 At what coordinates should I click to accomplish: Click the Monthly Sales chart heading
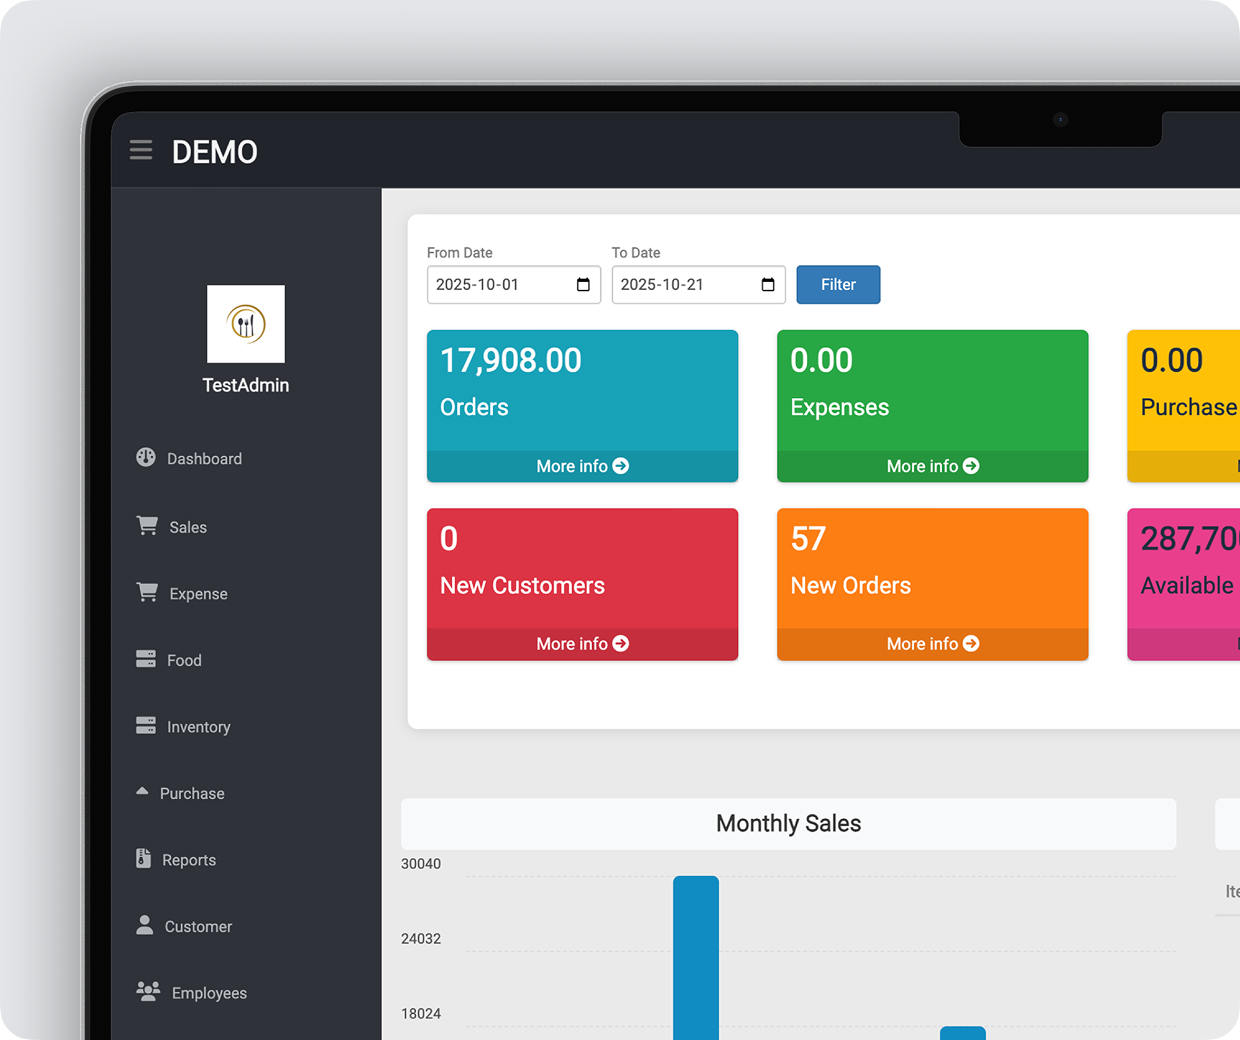click(x=788, y=824)
